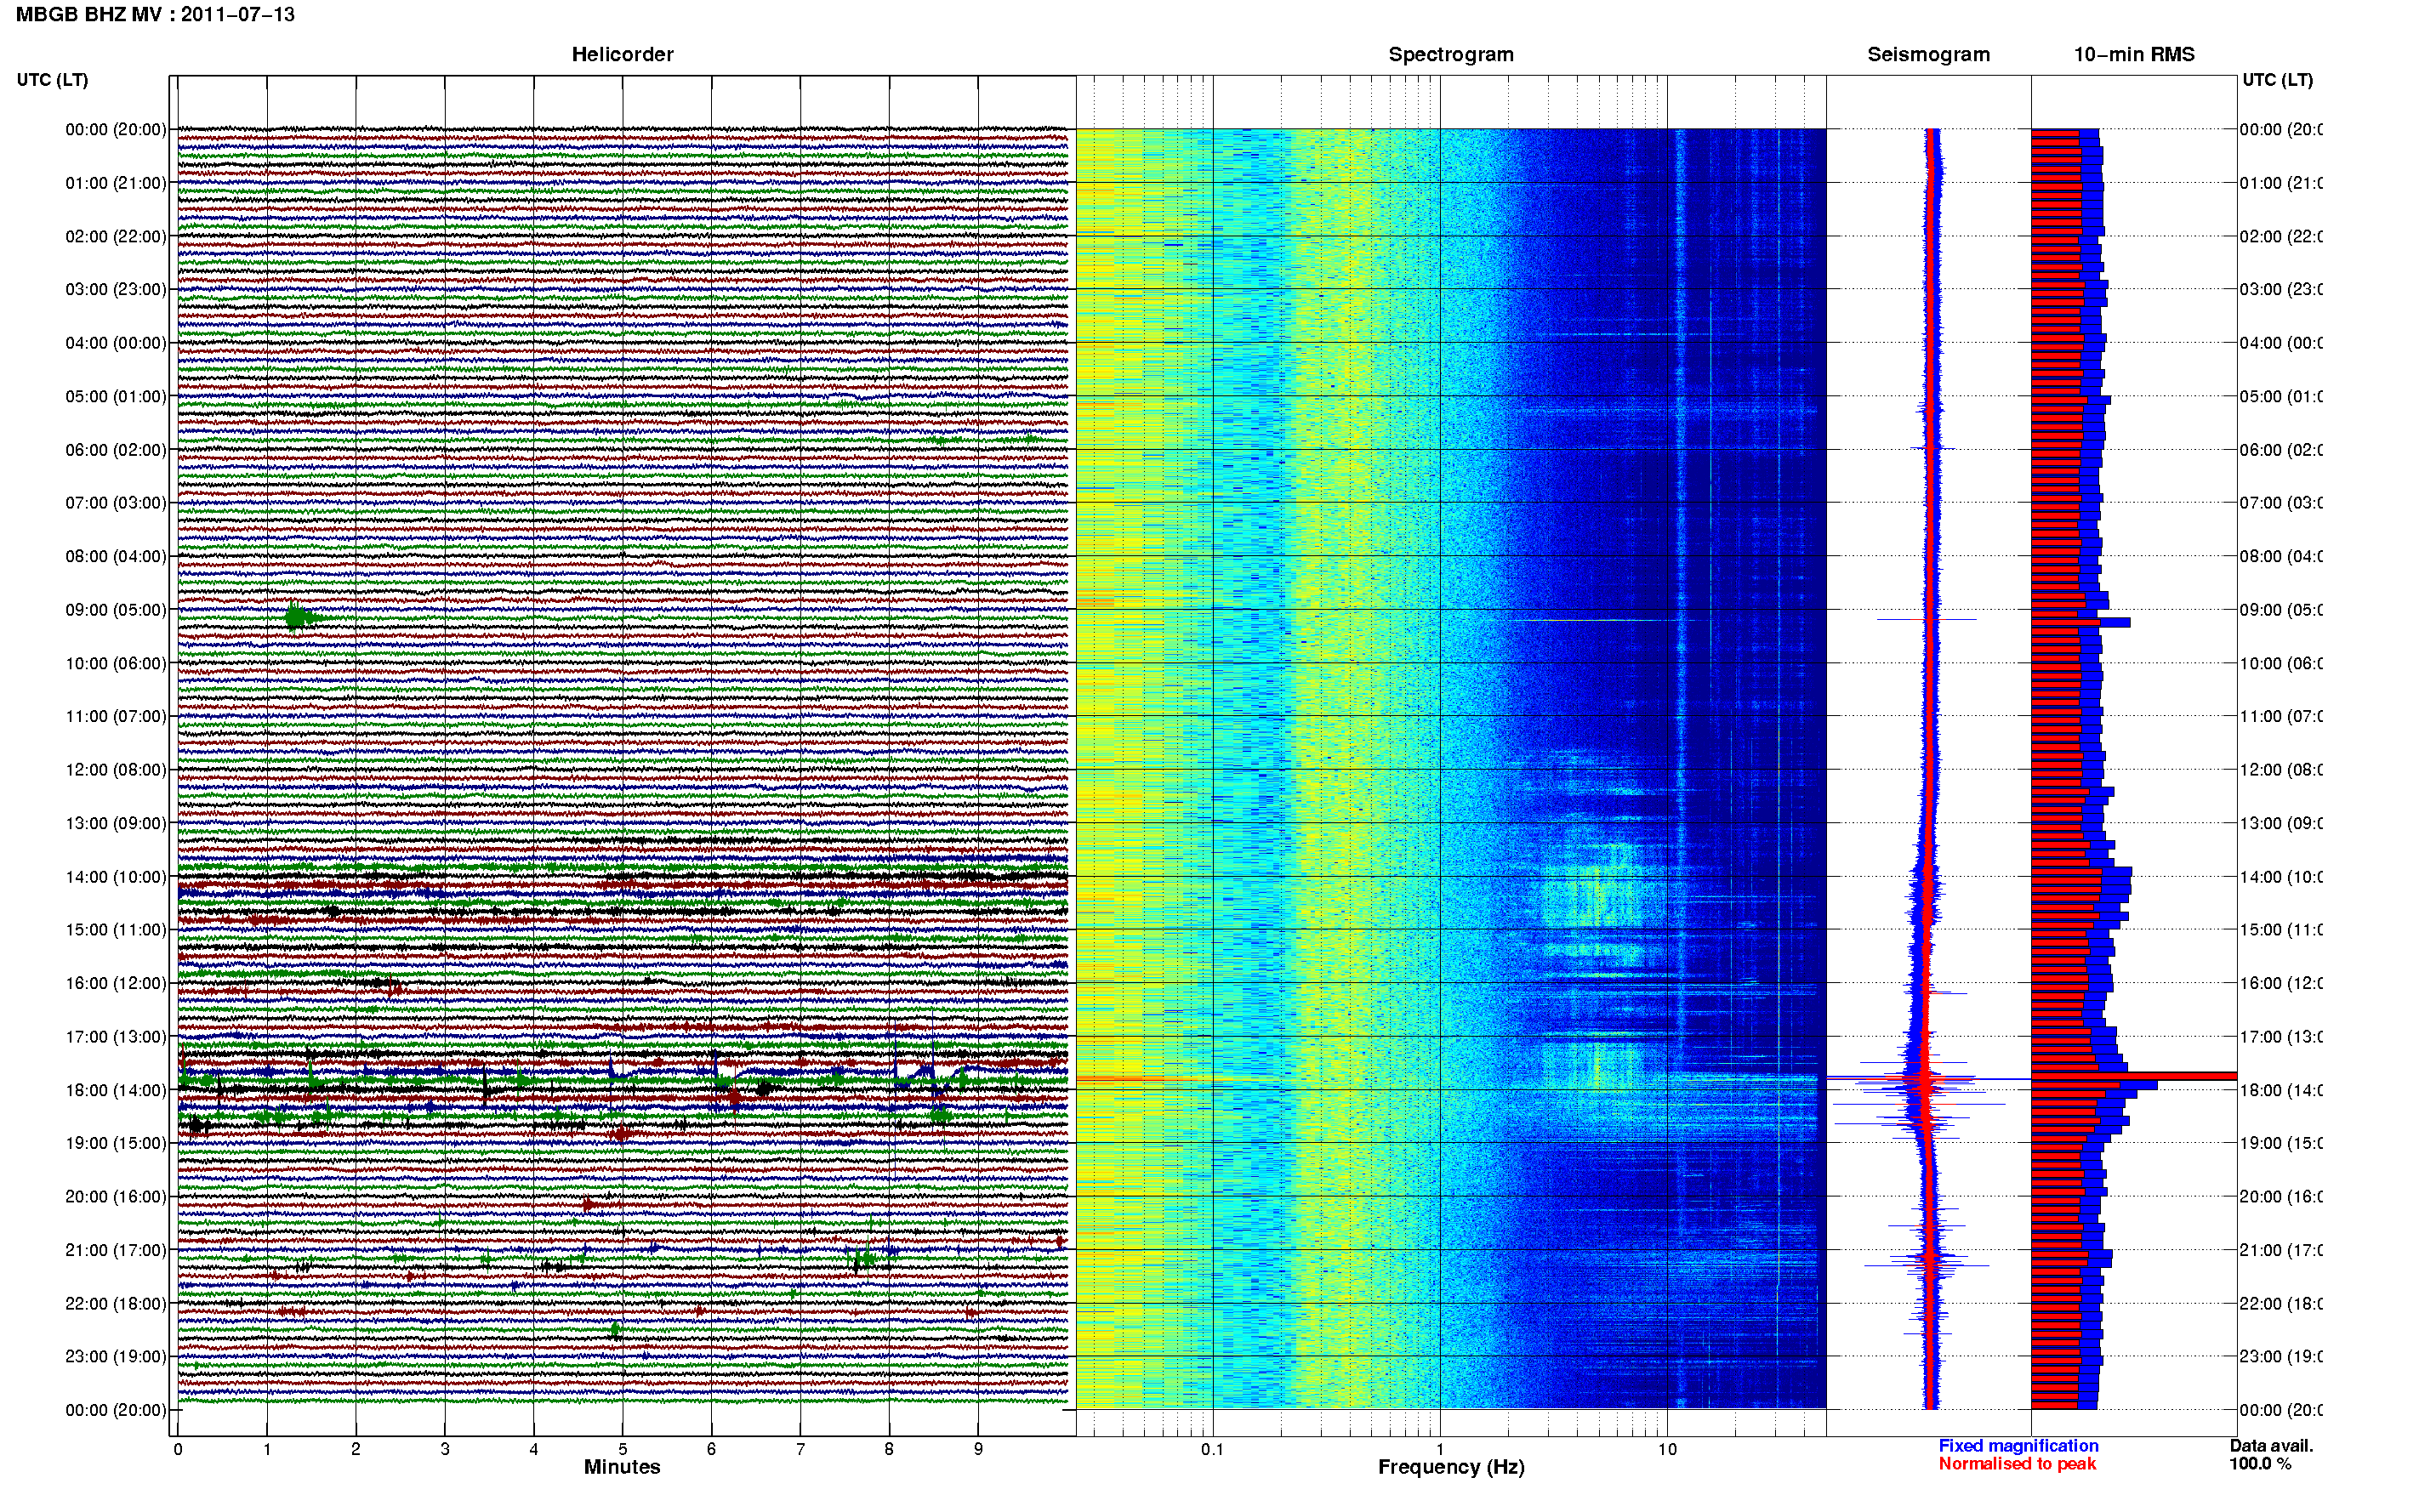2419x1512 pixels.
Task: Click helicorder time label '04:00 (00:00)'
Action: click(116, 343)
